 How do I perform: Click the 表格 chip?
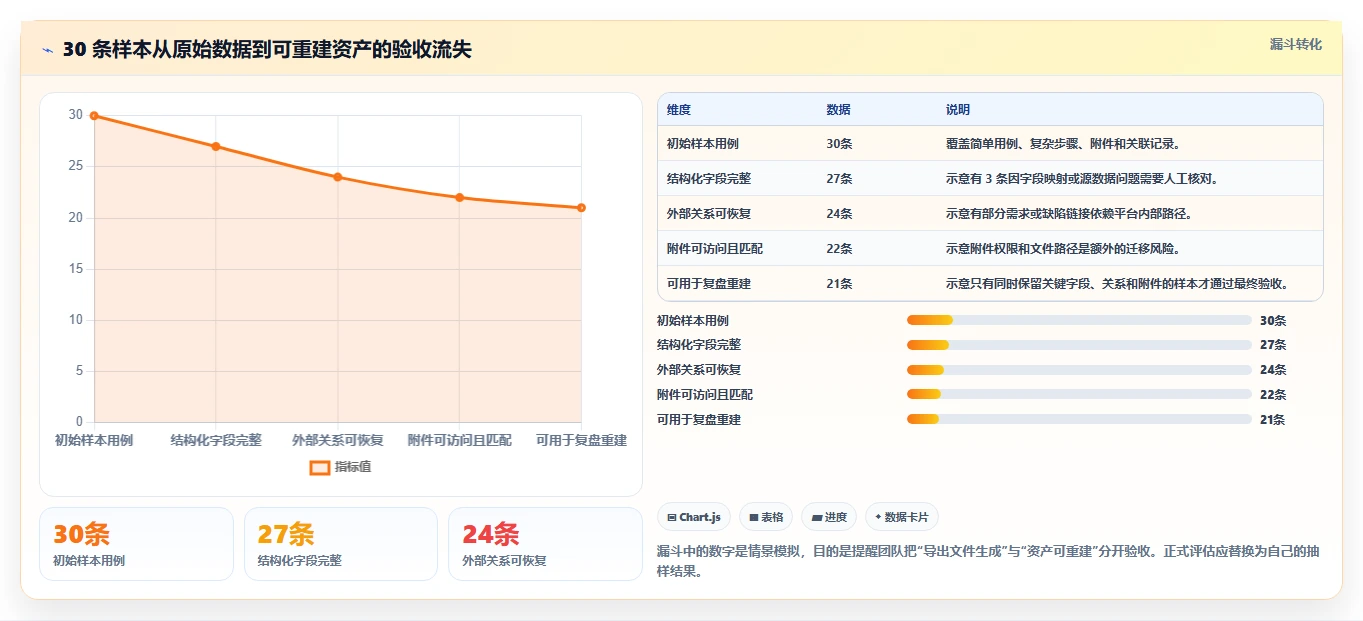click(x=766, y=517)
